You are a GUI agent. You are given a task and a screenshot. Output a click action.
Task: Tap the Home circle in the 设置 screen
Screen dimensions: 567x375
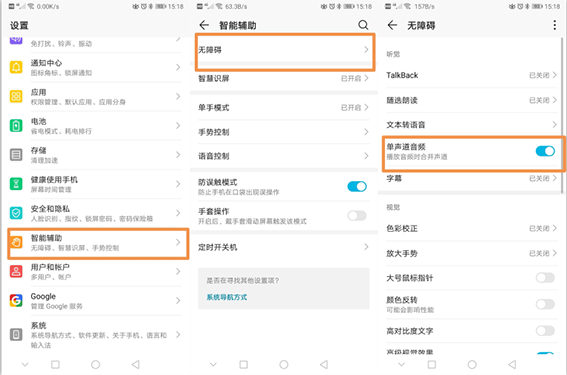[95, 365]
